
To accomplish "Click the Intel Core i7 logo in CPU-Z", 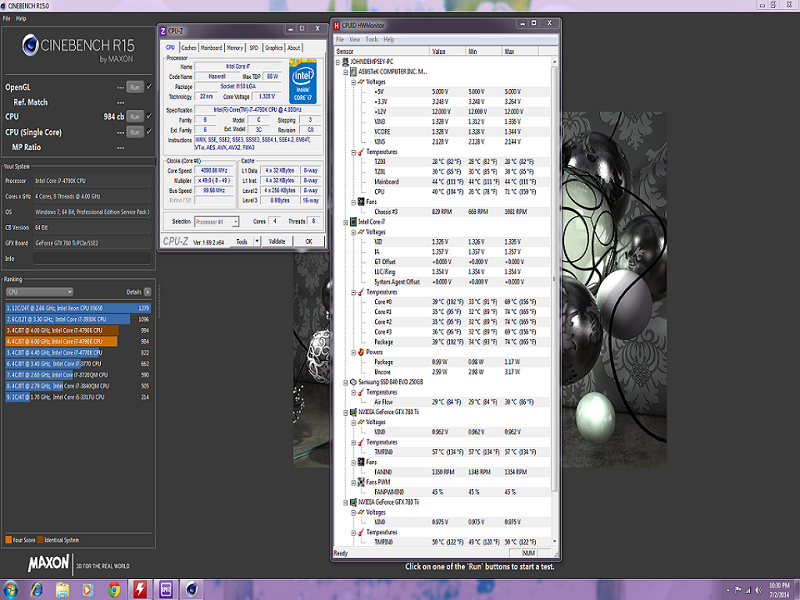I will tap(303, 82).
